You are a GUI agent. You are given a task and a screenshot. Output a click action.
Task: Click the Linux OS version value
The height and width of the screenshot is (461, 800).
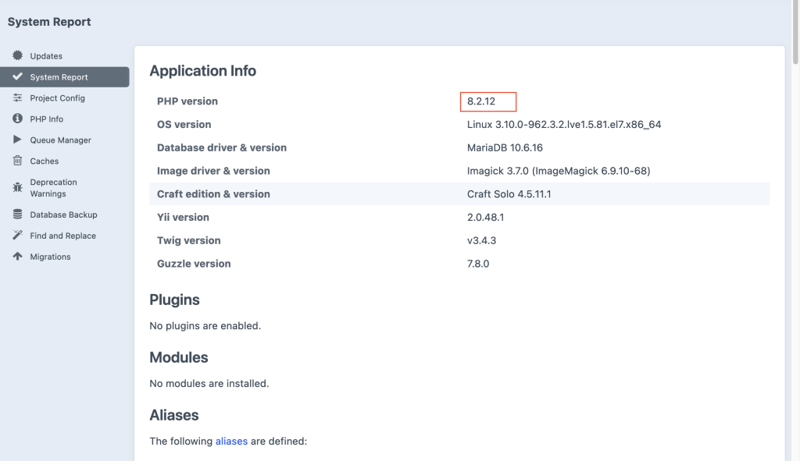(x=563, y=125)
